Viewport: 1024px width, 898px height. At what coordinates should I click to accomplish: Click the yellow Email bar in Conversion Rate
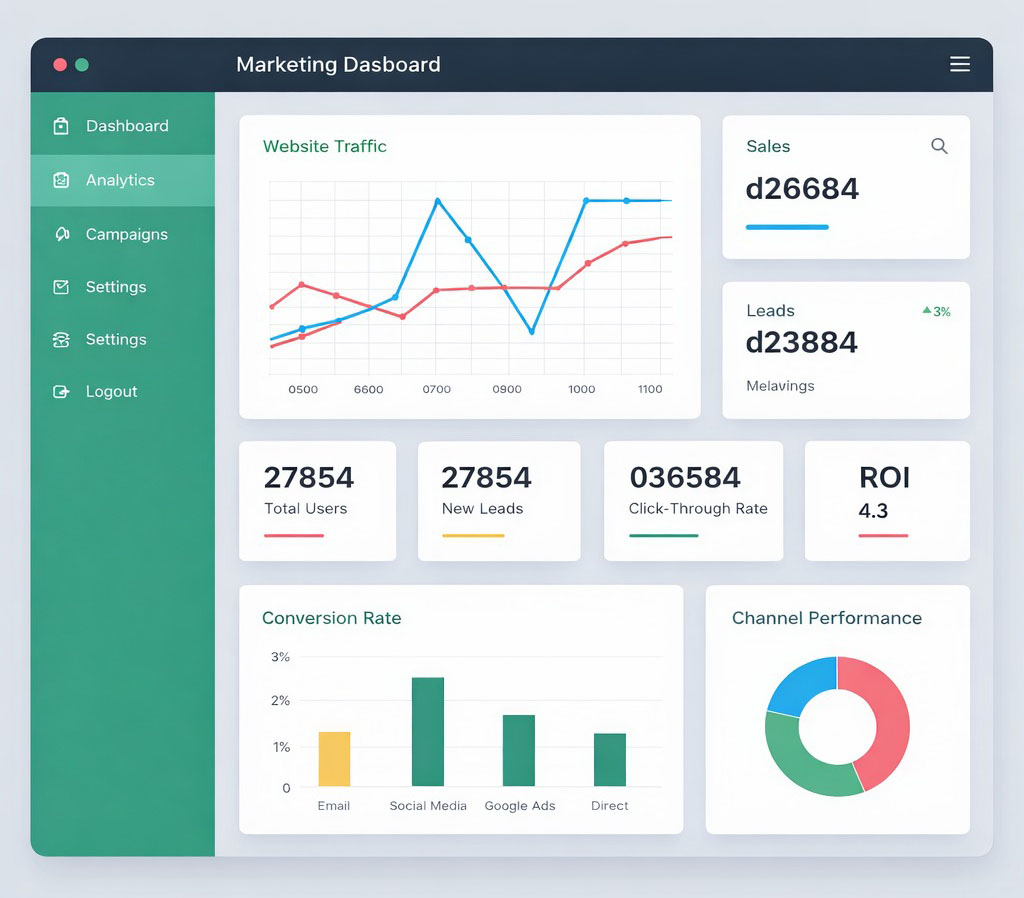click(334, 759)
